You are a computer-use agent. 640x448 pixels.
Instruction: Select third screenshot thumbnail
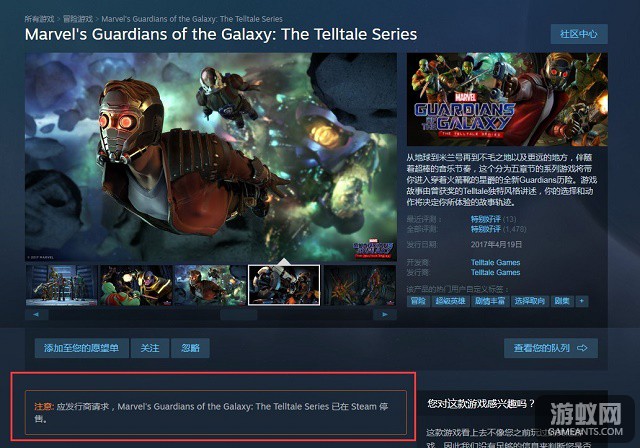point(210,285)
